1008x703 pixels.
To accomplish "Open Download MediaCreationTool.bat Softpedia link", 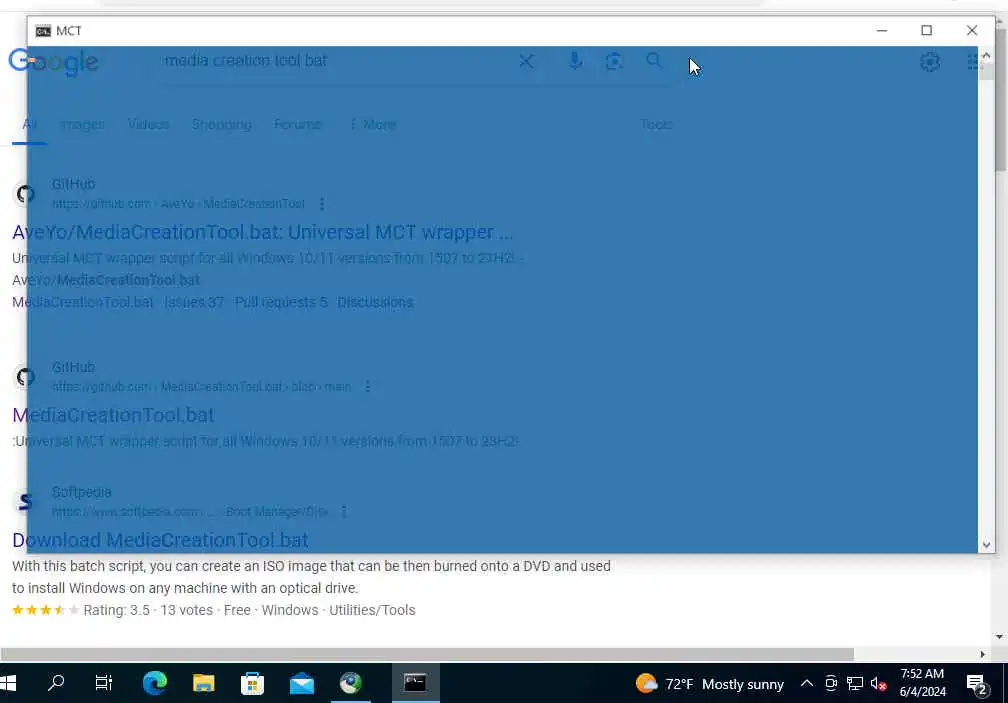I will pos(160,540).
